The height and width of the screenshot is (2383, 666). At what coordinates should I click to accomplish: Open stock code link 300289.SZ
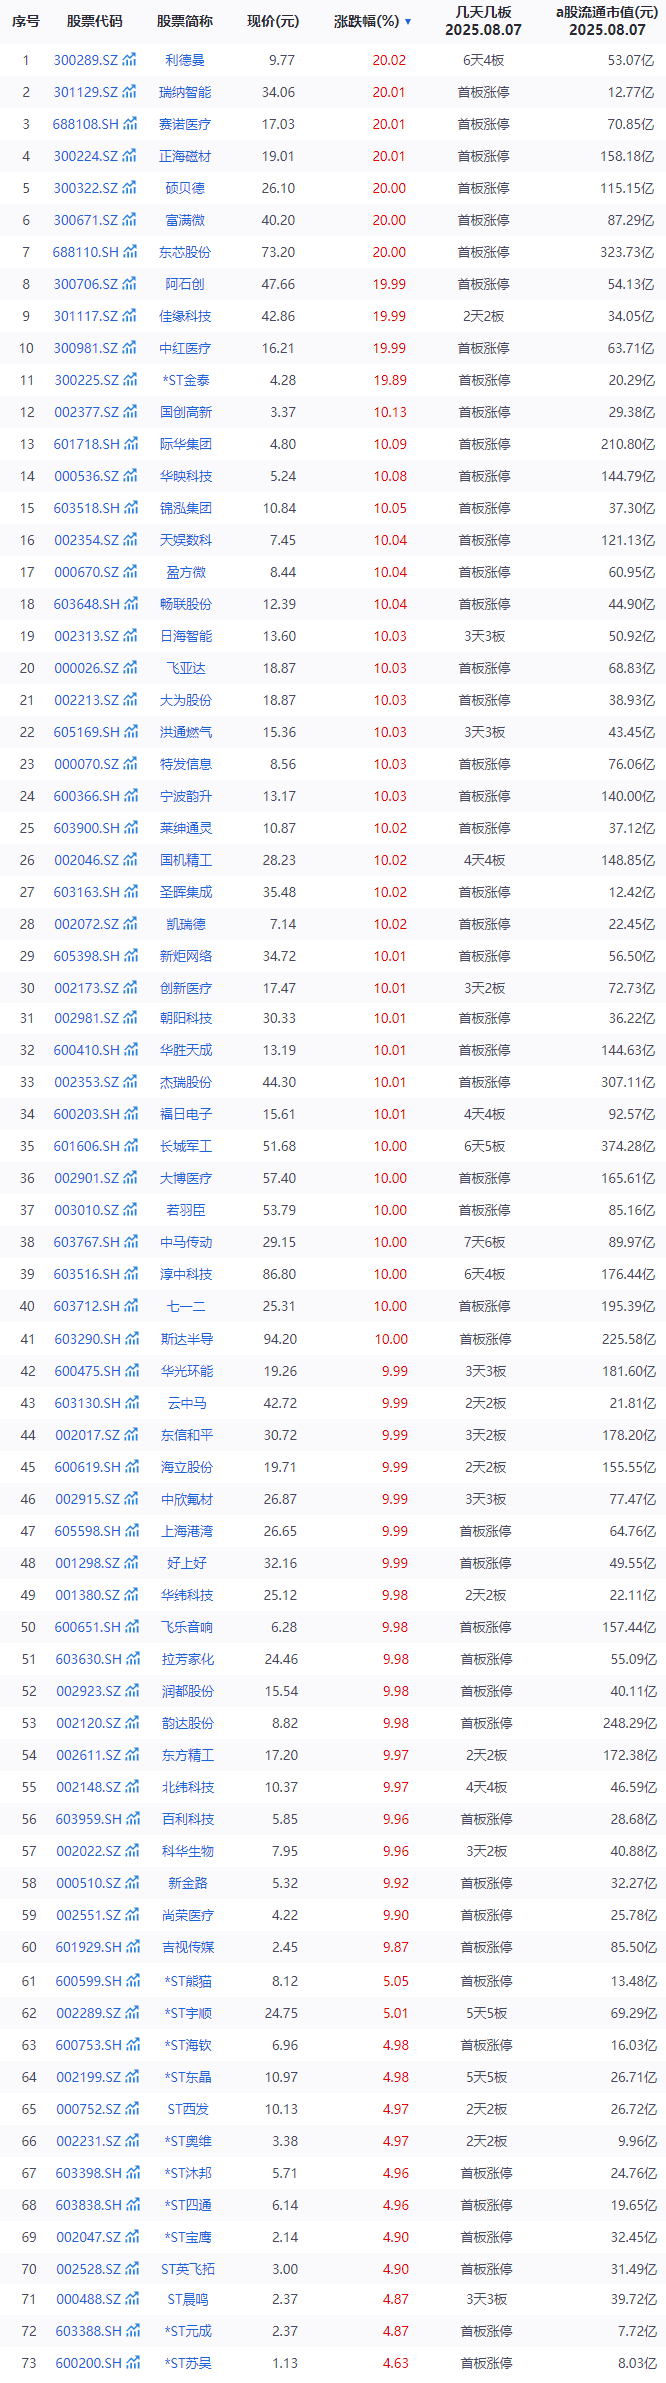coord(85,60)
